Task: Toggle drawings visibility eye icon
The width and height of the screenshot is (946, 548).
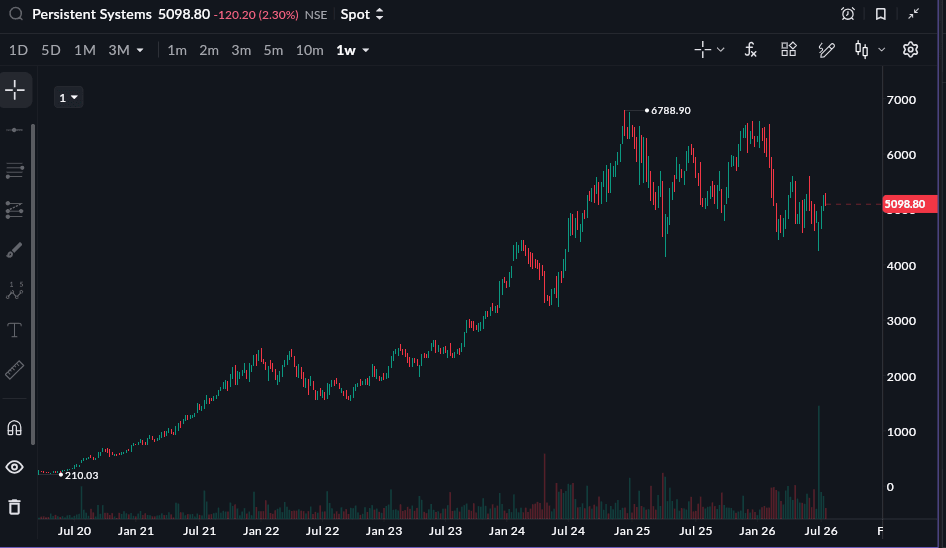Action: (x=14, y=467)
